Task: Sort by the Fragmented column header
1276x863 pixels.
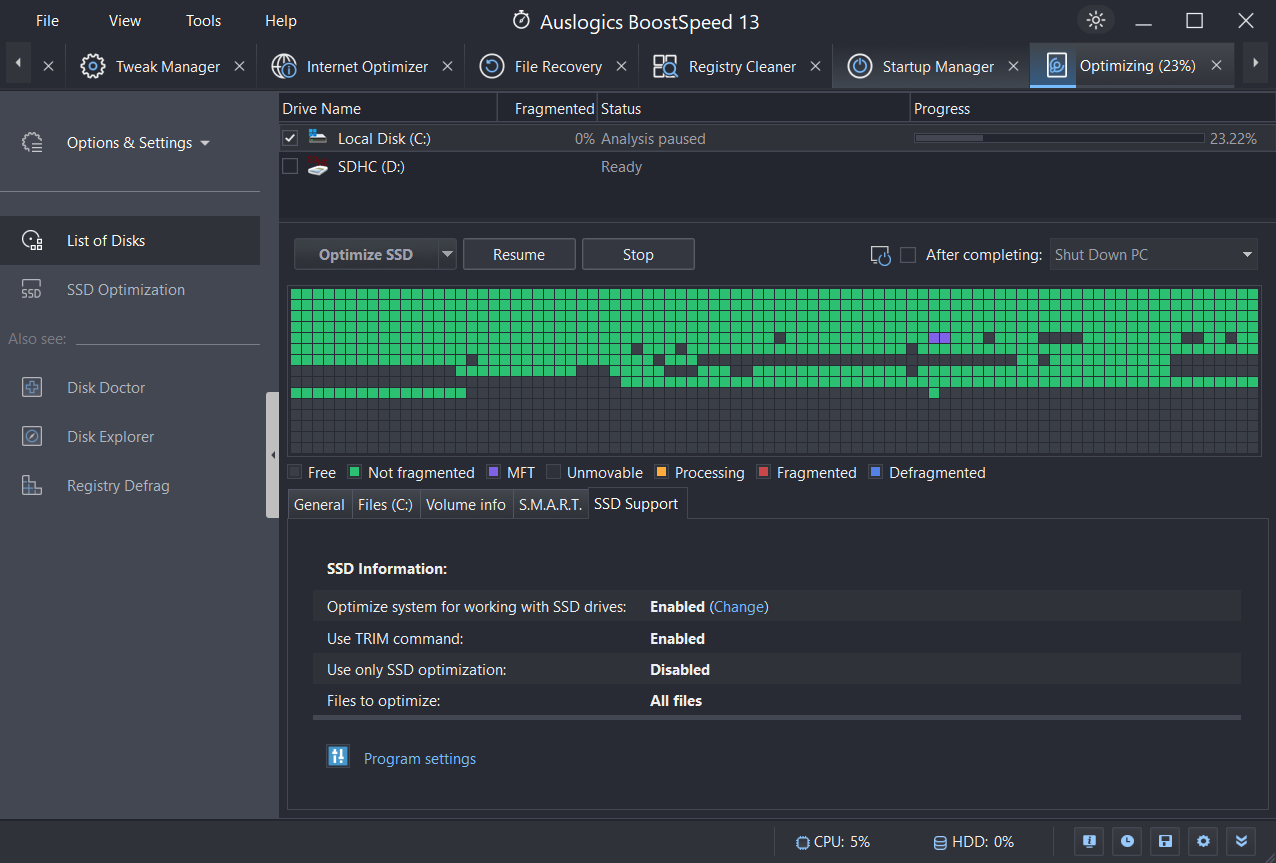Action: click(547, 108)
